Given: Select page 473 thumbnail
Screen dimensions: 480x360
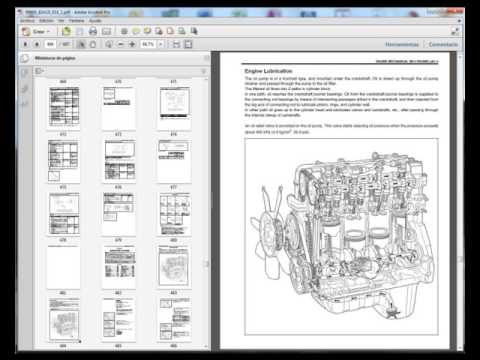Looking at the screenshot, I should click(x=119, y=160).
